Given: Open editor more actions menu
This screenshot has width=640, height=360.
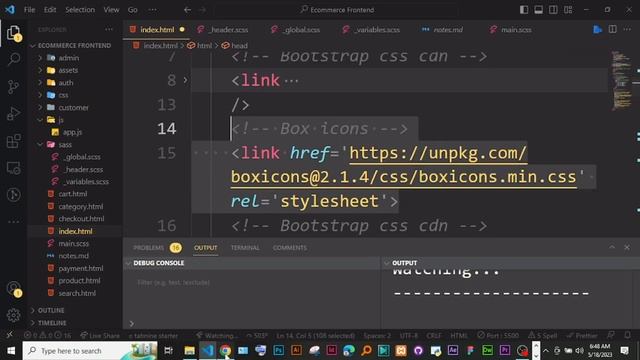Looking at the screenshot, I should tap(627, 29).
